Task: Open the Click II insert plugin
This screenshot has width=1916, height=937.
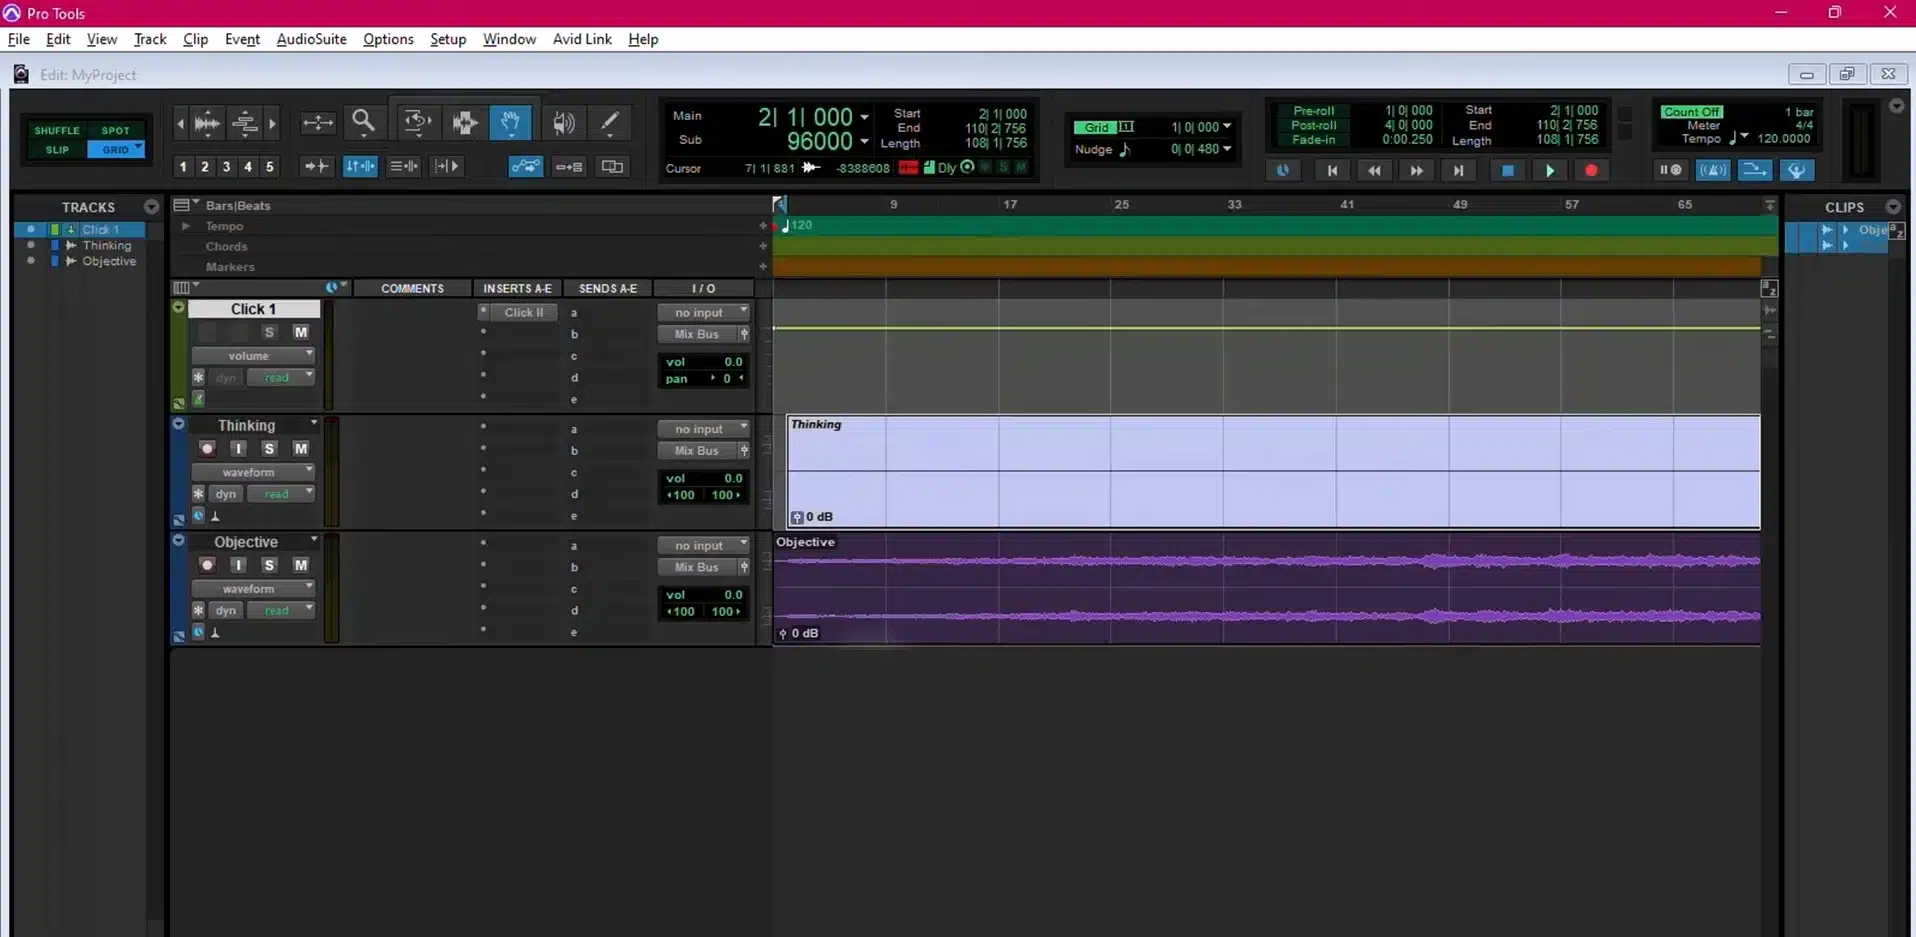Action: (524, 312)
